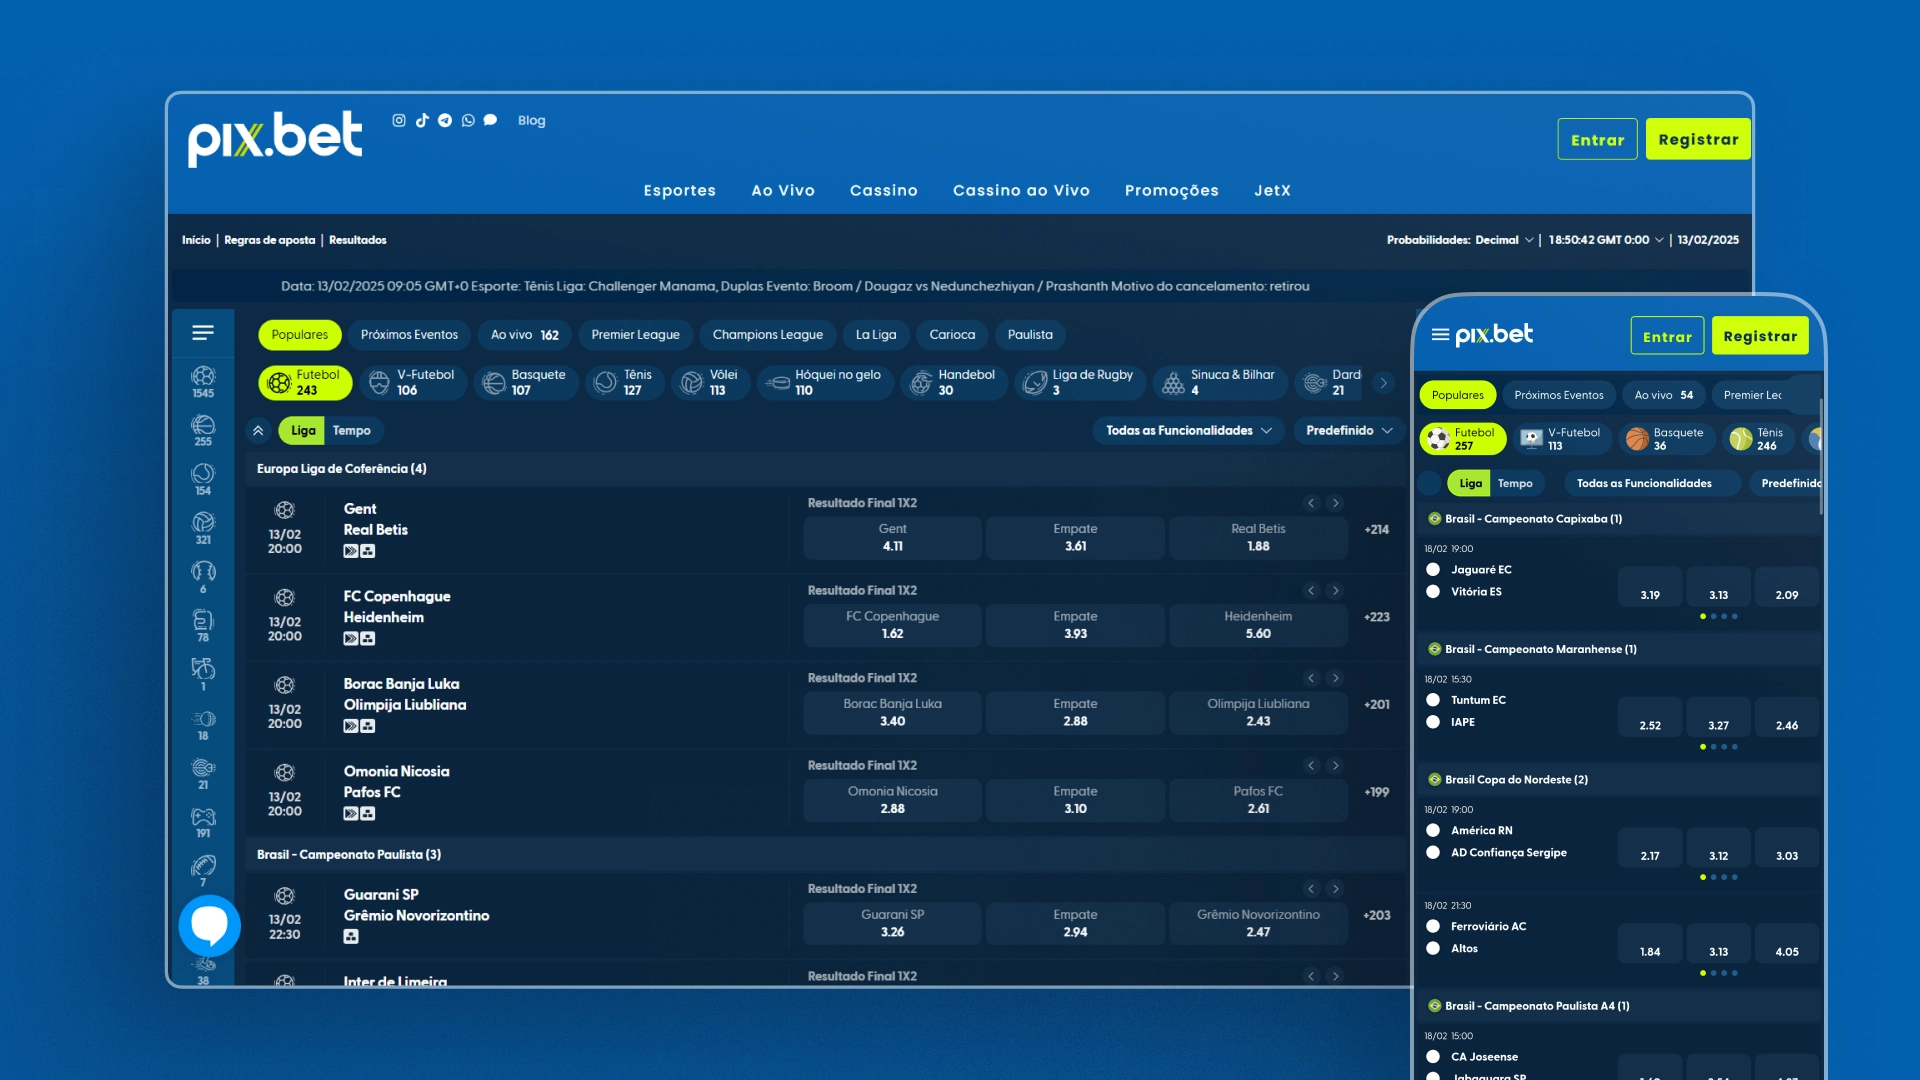Select sidebar volleyball icon with 321
The height and width of the screenshot is (1080, 1920).
coord(203,529)
